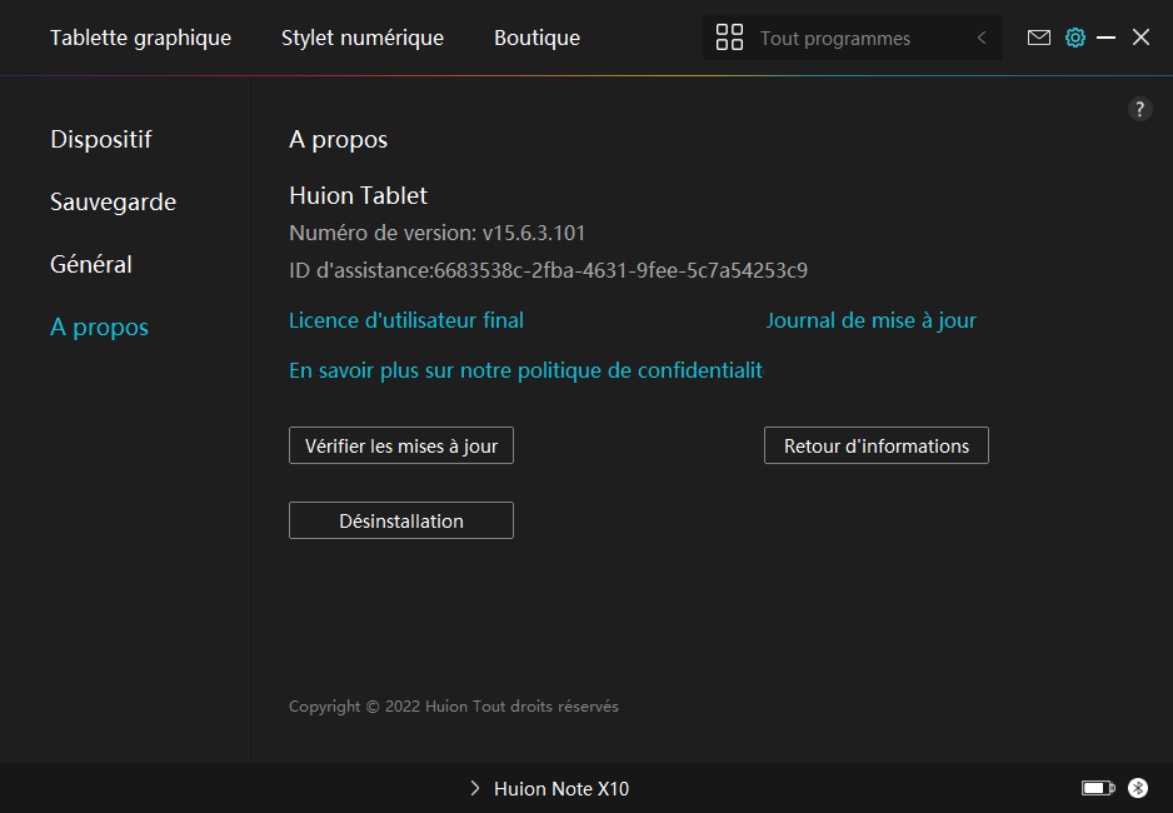Click the Désinstallation button
This screenshot has width=1173, height=813.
point(401,521)
